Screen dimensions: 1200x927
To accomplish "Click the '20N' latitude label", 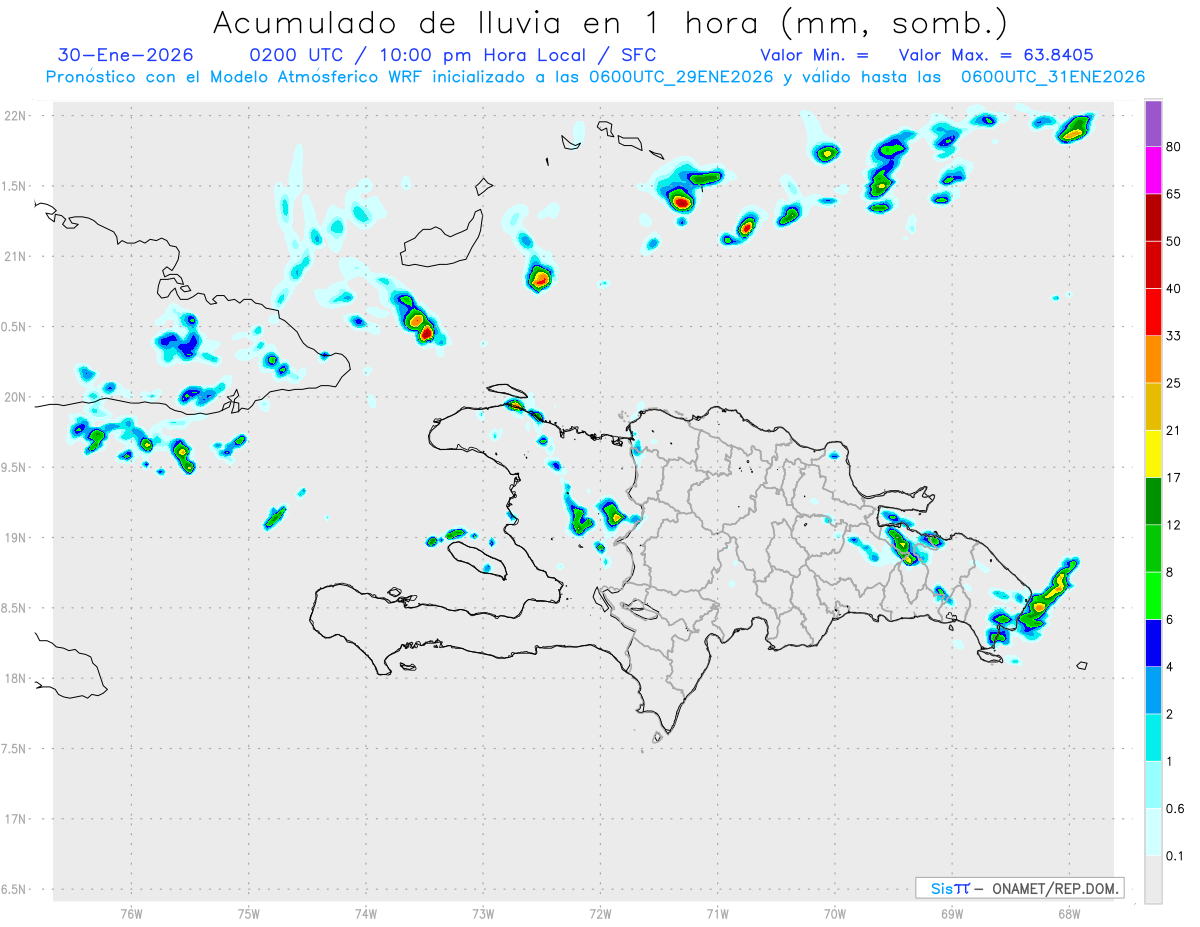I will 17,397.
